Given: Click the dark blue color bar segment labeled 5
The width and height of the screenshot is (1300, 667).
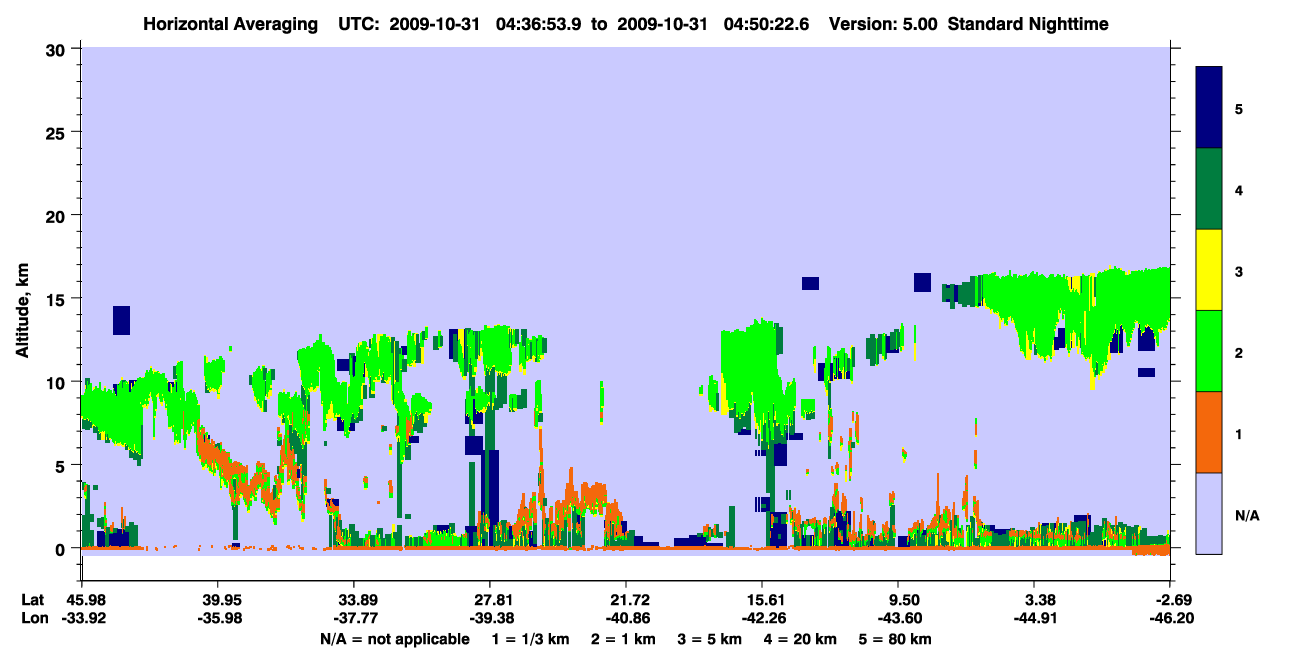Looking at the screenshot, I should [1209, 107].
